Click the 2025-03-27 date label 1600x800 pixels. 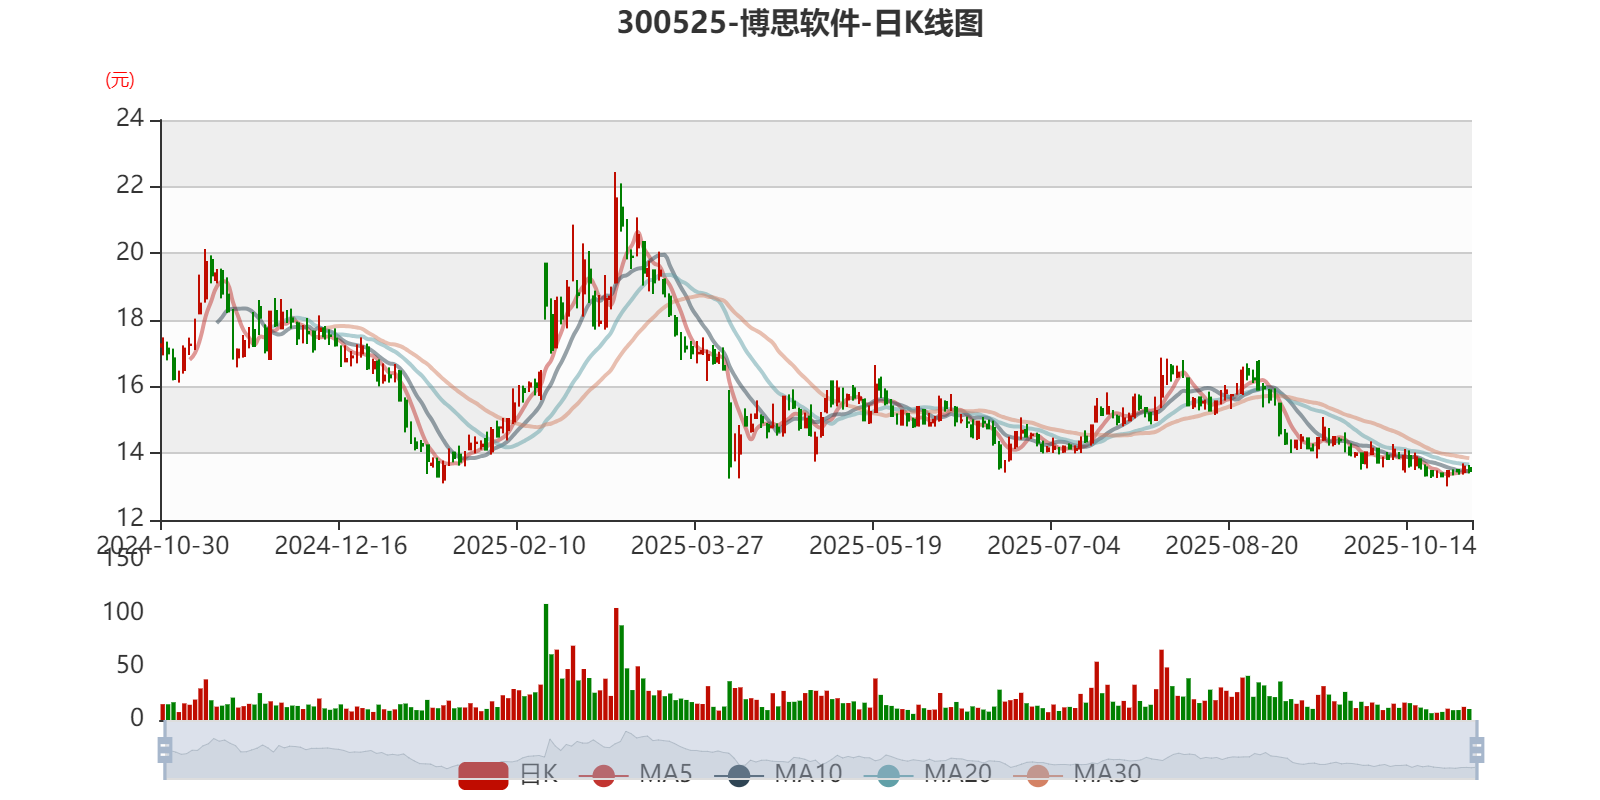[697, 545]
